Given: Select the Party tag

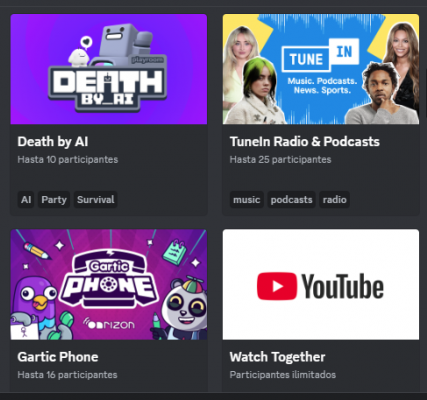Looking at the screenshot, I should (x=54, y=200).
